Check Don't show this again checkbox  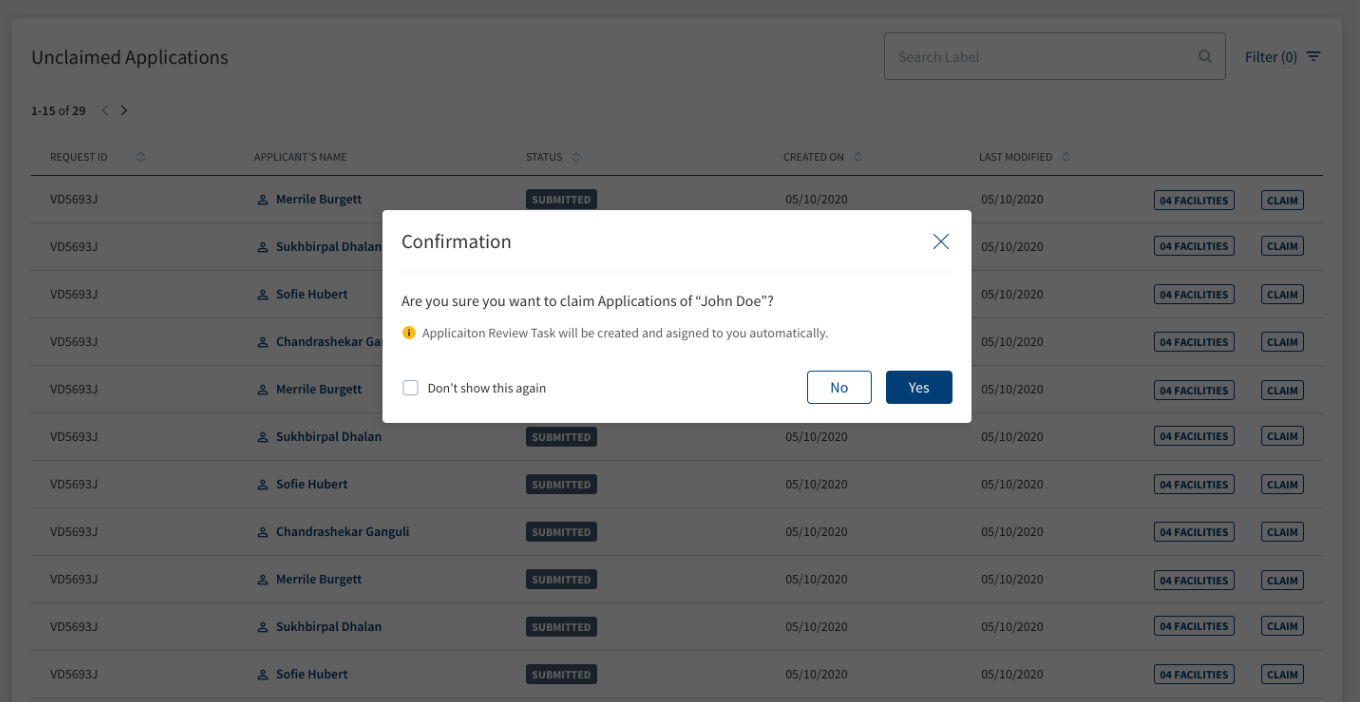[410, 388]
